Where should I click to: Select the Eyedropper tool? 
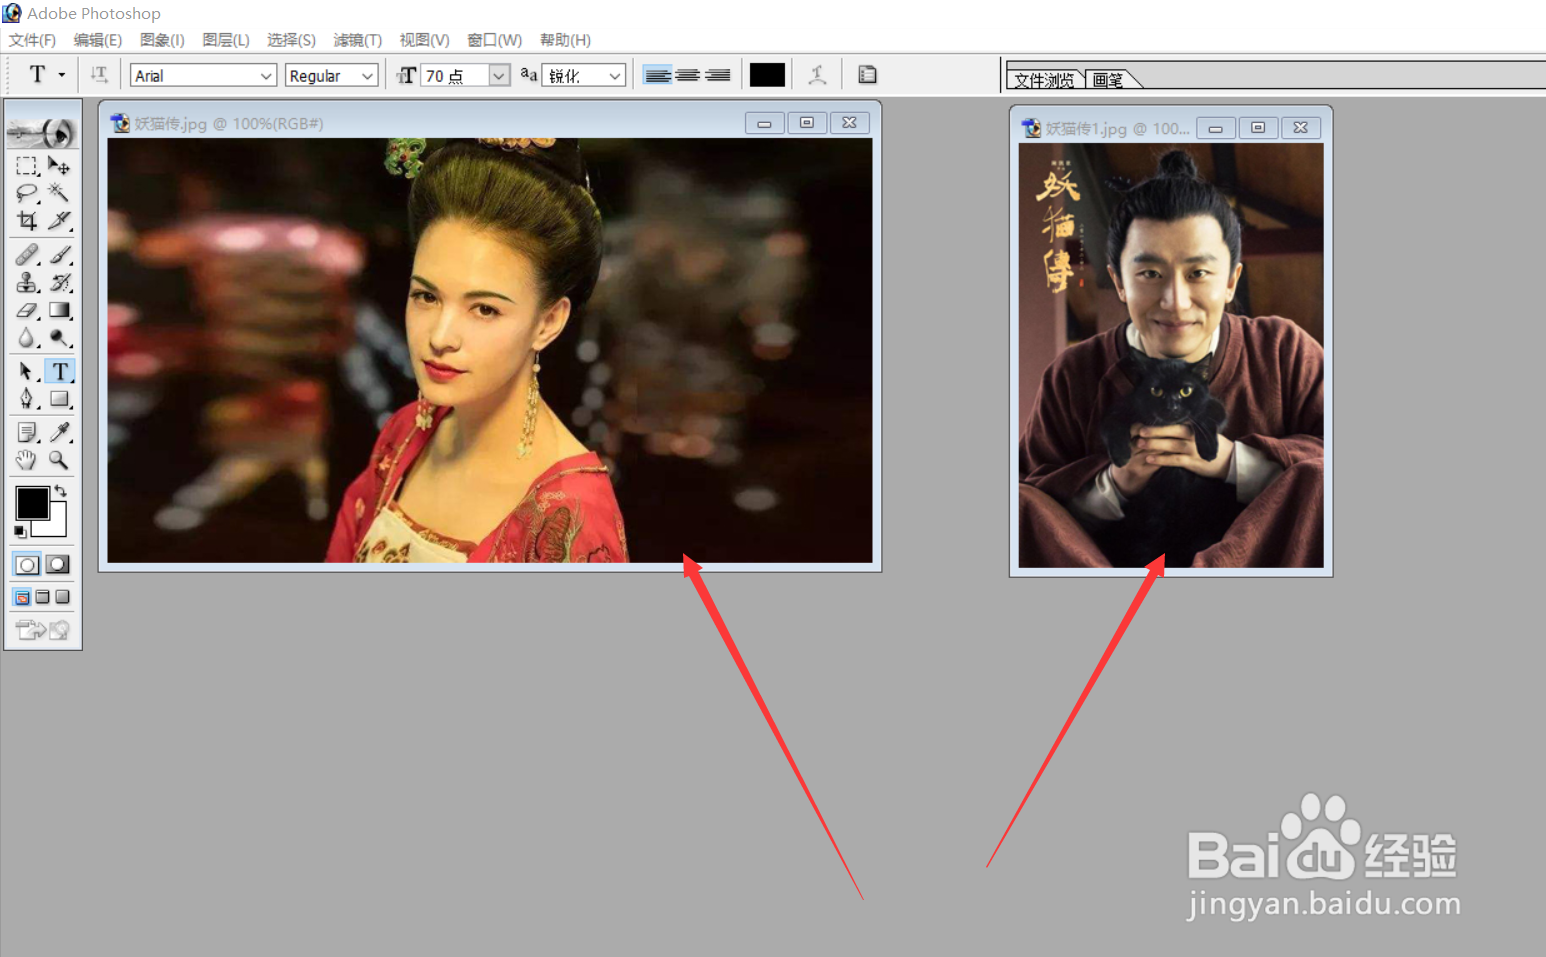59,432
